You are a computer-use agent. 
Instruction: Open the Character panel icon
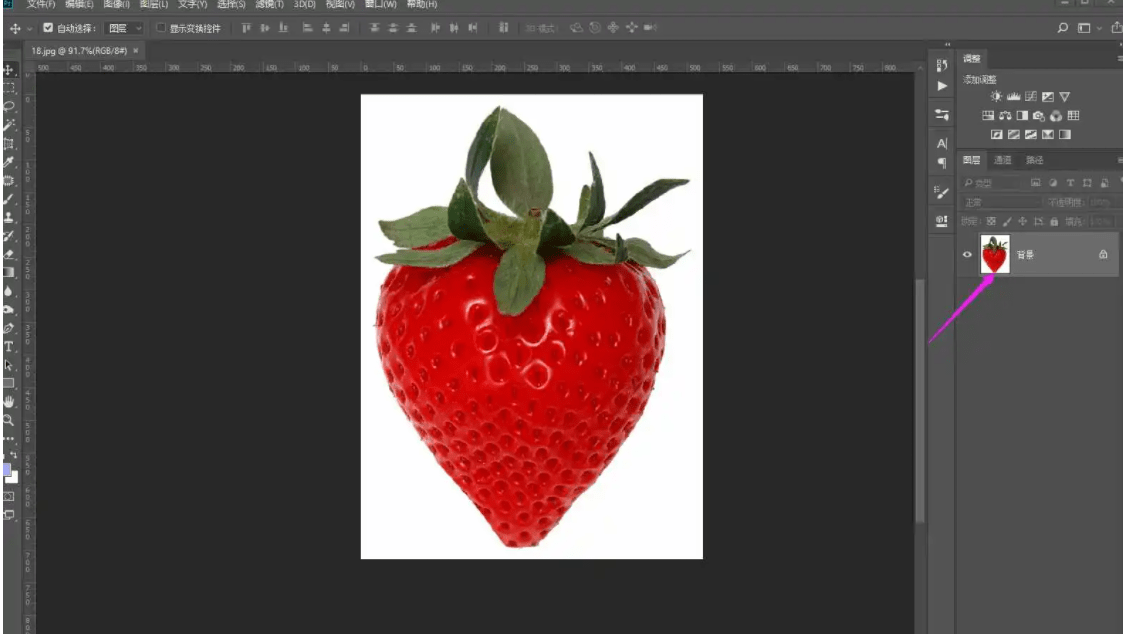pos(942,144)
